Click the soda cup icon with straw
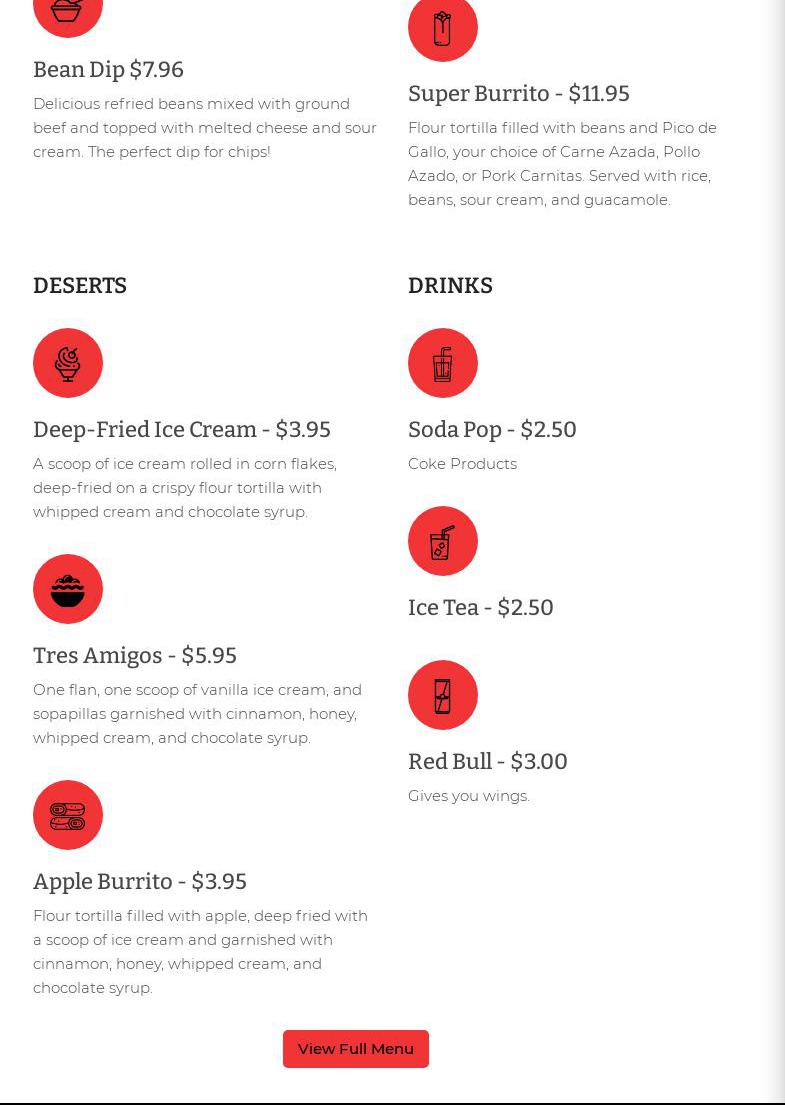 pyautogui.click(x=442, y=363)
